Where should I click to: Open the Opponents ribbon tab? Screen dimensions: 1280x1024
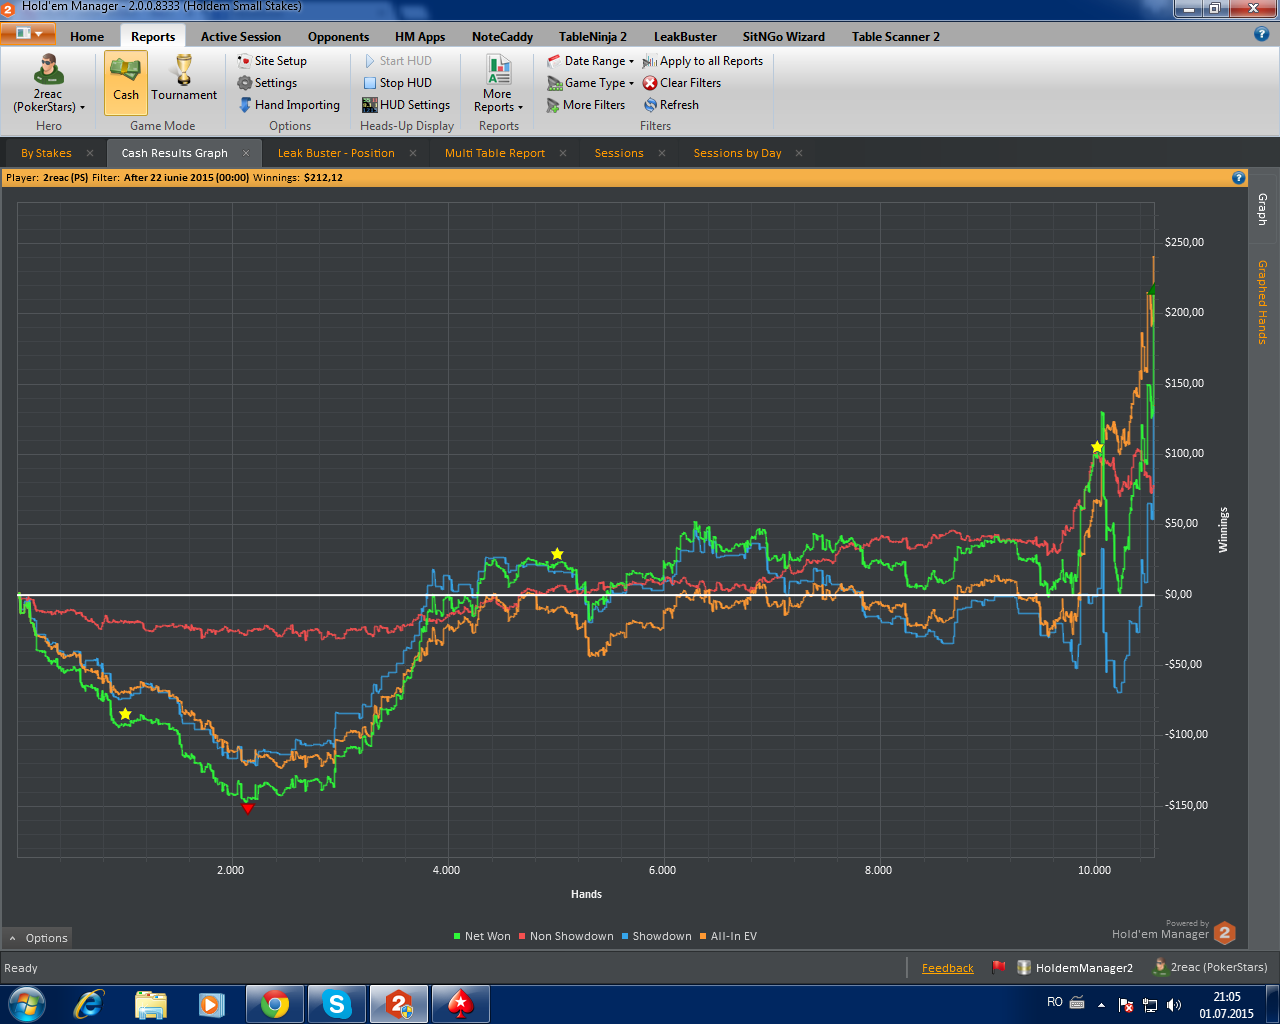pyautogui.click(x=339, y=37)
